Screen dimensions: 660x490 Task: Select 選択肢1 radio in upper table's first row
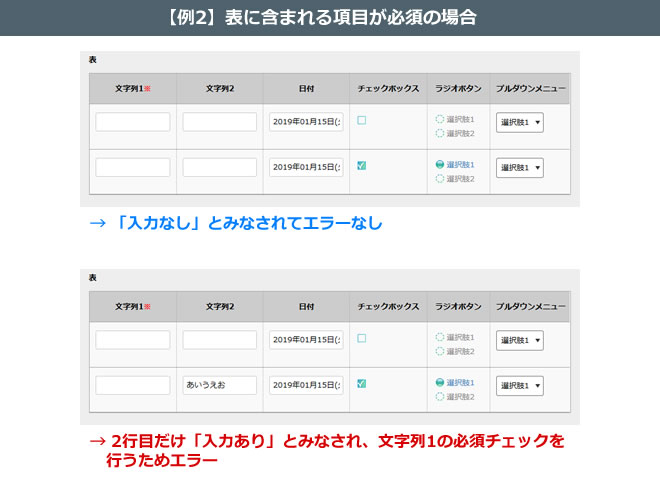[x=440, y=119]
